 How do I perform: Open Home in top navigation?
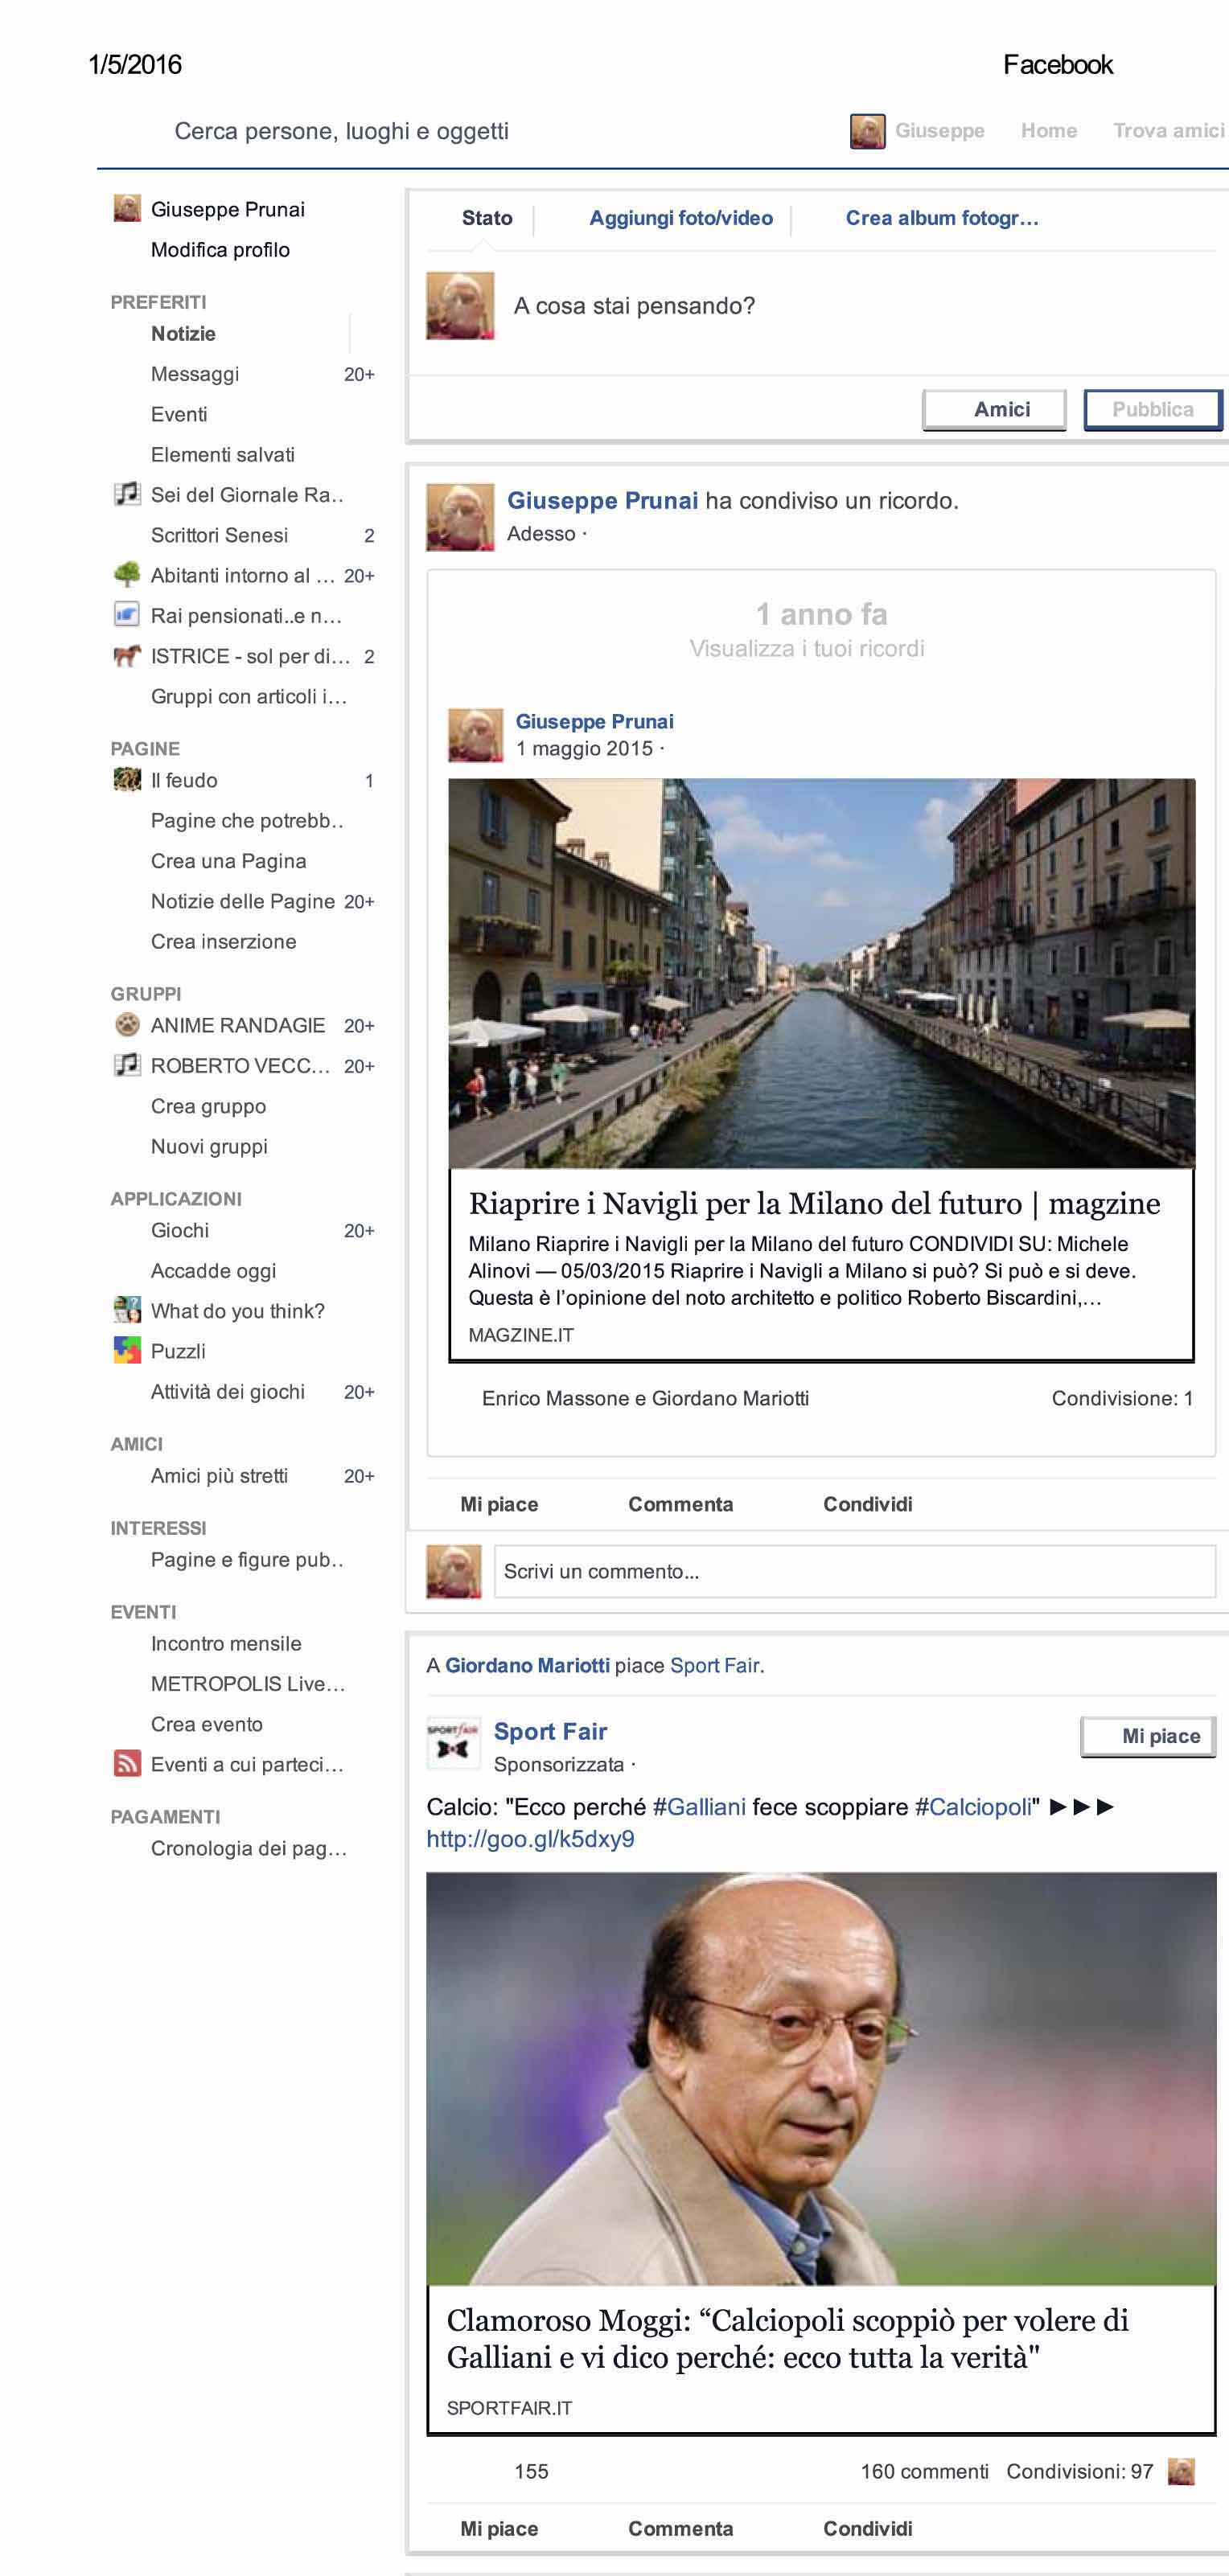point(1049,131)
